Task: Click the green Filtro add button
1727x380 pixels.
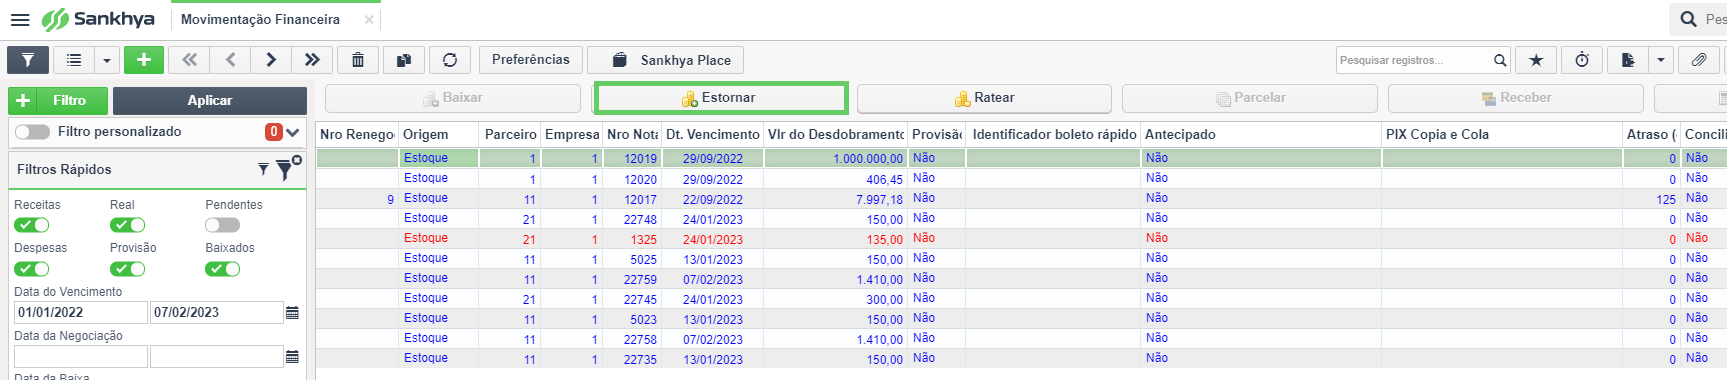Action: [x=58, y=100]
